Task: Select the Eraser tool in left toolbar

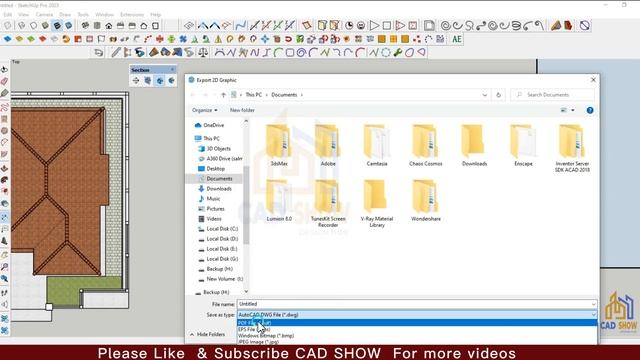Action: tap(4, 81)
